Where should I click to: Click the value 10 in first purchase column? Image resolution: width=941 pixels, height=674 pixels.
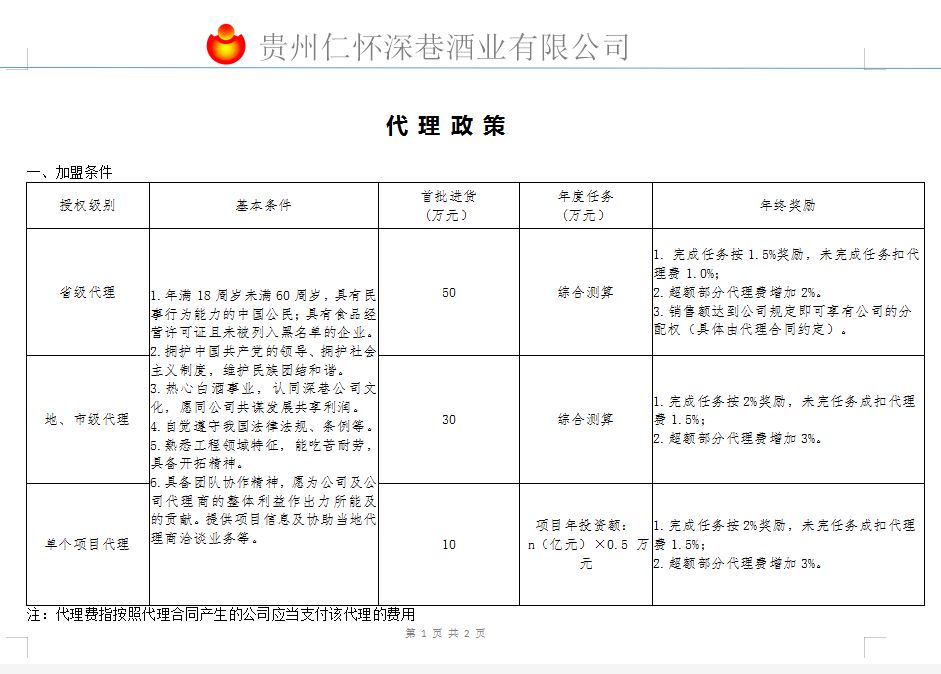pos(448,544)
